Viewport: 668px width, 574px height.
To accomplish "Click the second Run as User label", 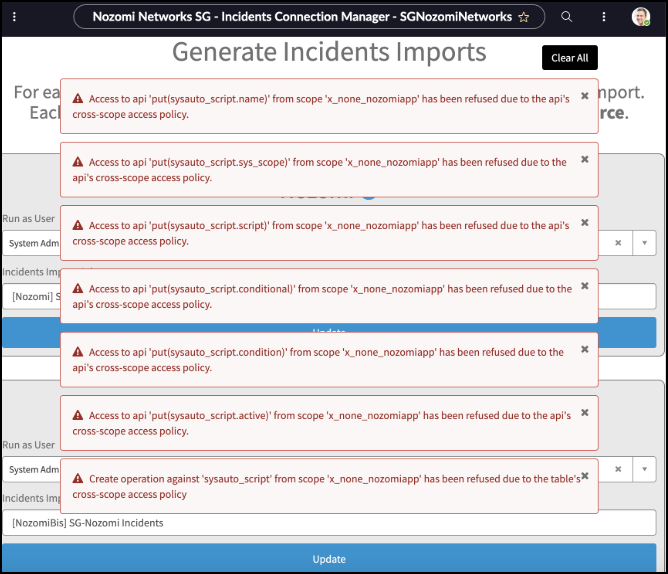I will [29, 445].
